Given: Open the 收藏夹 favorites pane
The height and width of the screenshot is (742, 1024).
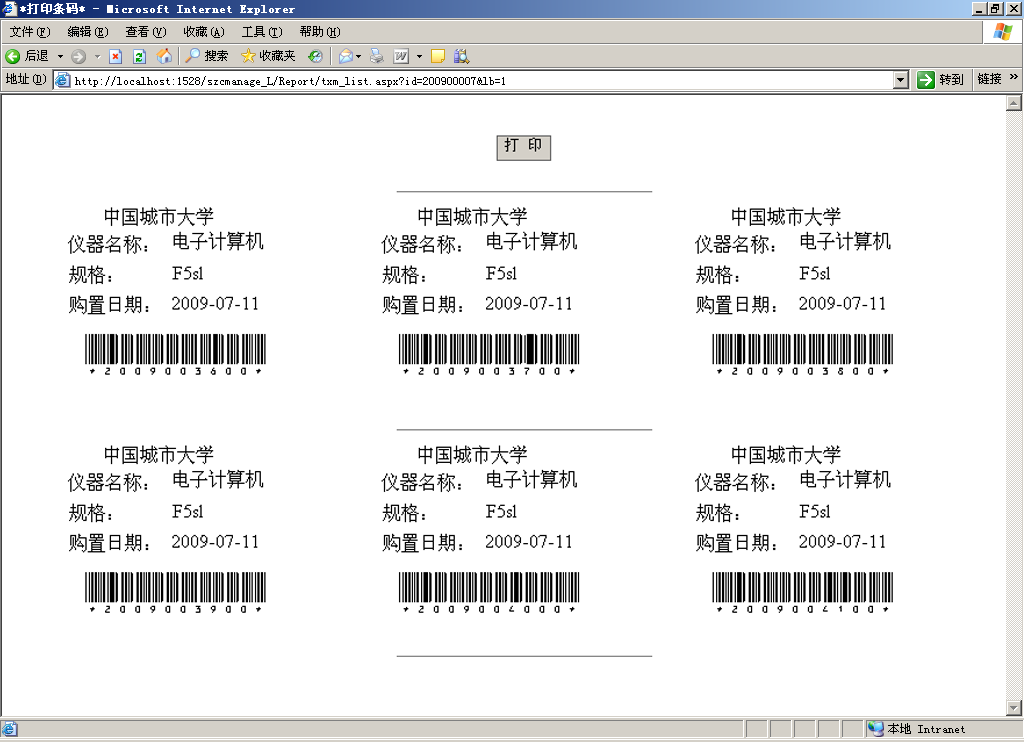Looking at the screenshot, I should [268, 56].
